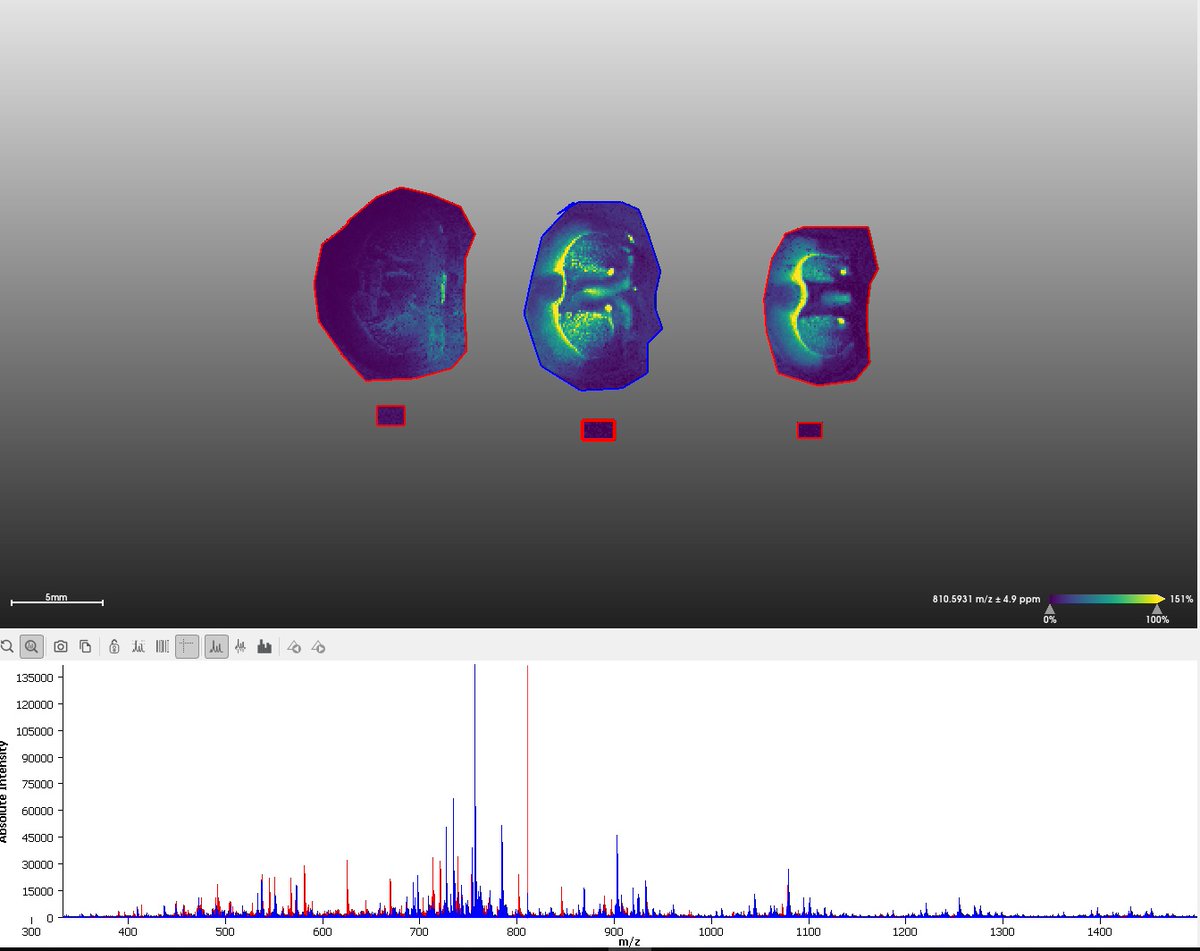
Task: Click the magnifier zoom tool in spectrum toolbar
Action: tap(7, 647)
